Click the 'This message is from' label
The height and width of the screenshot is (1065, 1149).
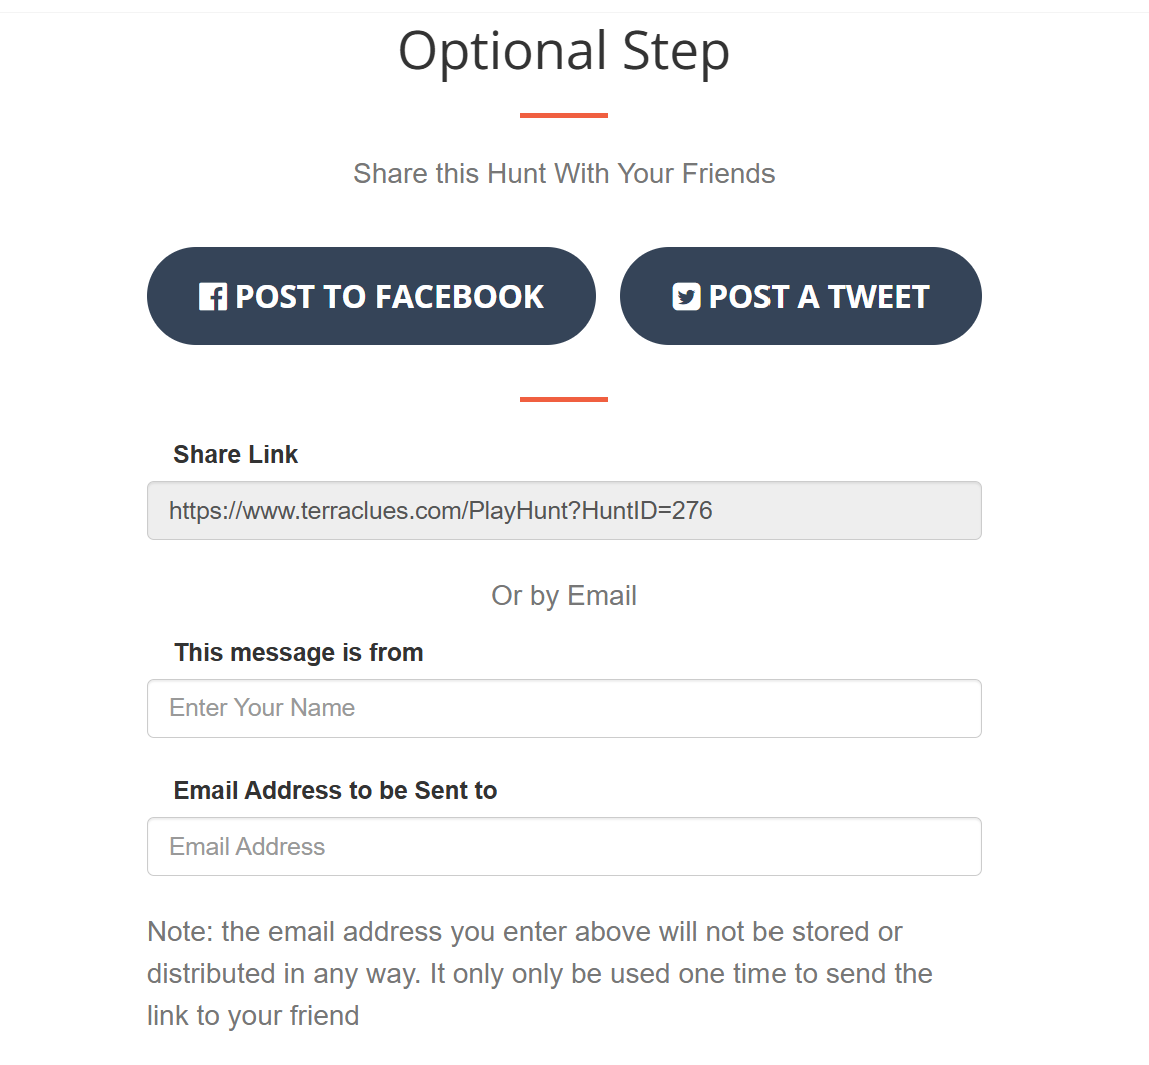coord(298,653)
